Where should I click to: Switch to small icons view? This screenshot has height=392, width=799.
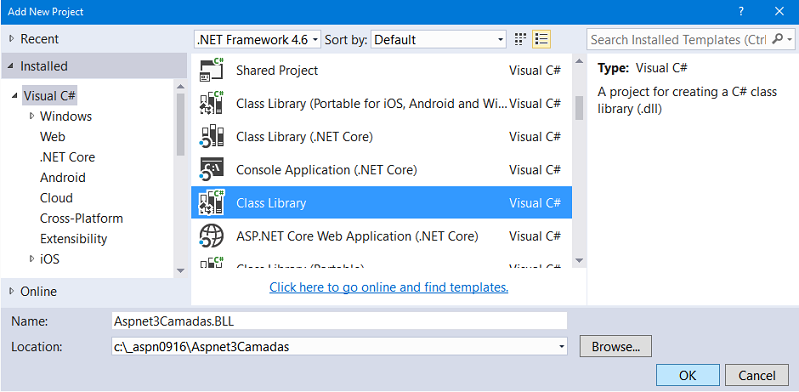click(x=520, y=39)
